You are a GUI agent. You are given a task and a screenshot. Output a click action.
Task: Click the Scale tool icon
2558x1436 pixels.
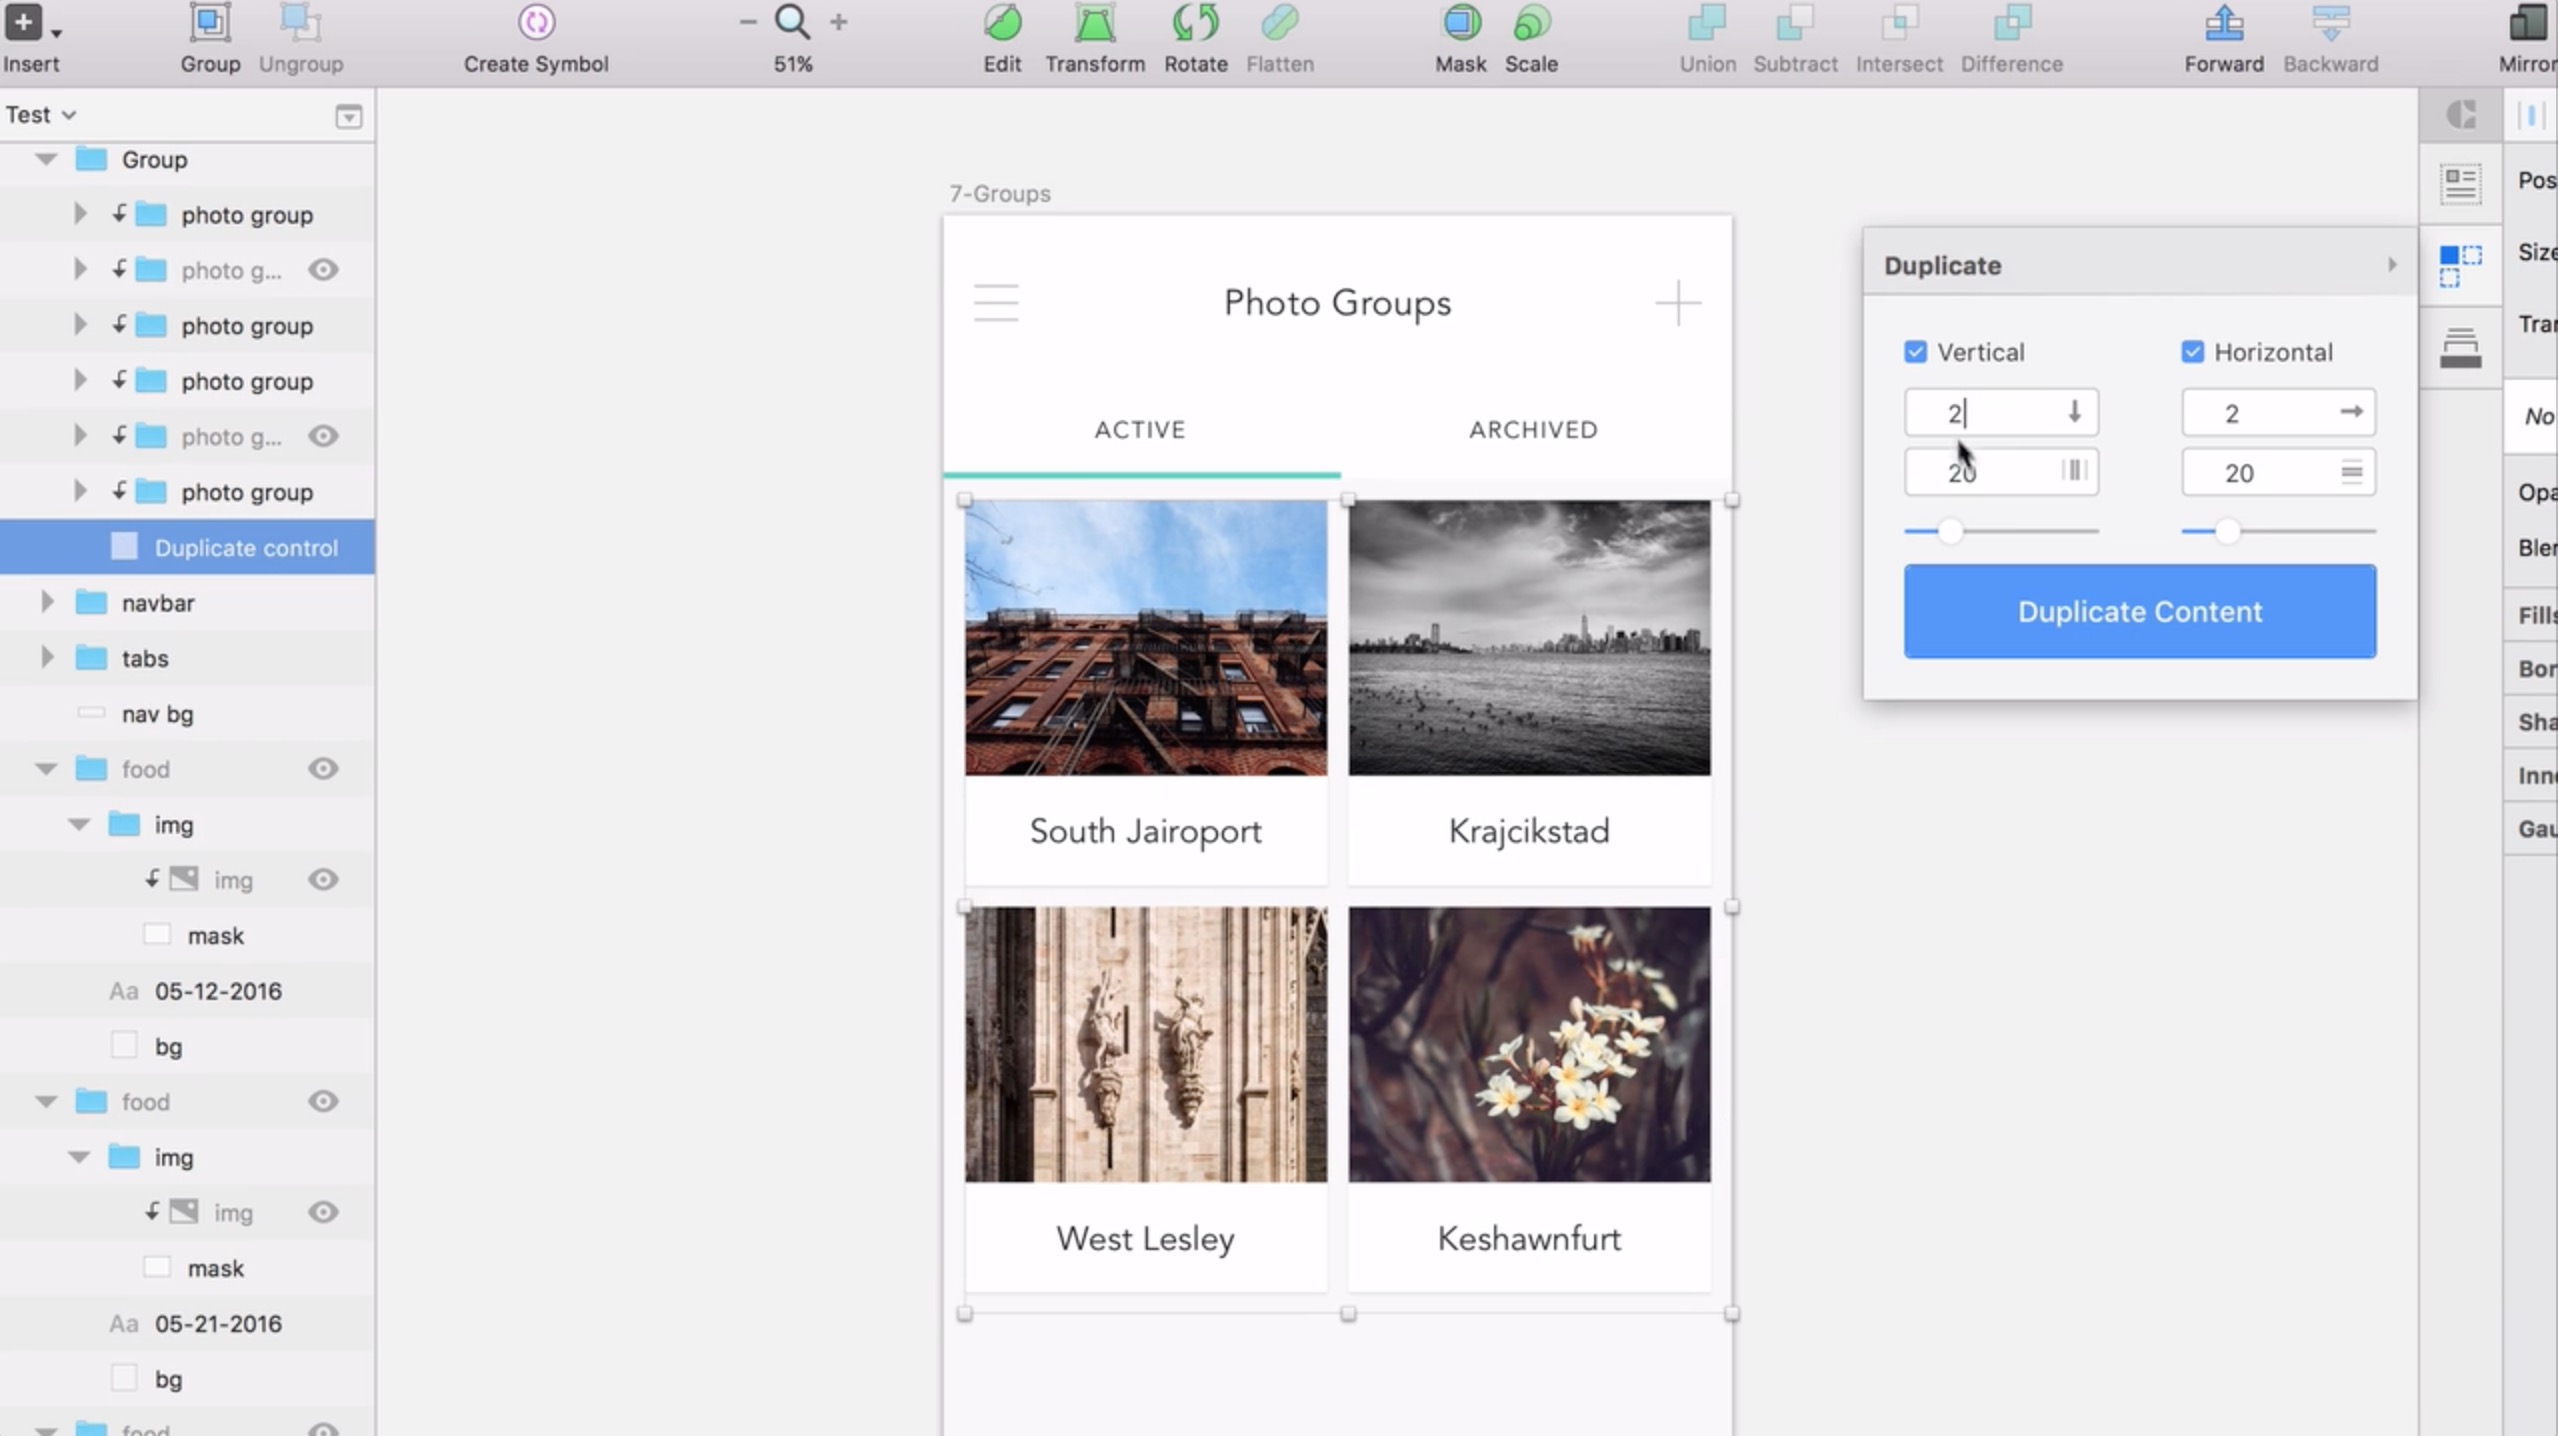coord(1531,24)
